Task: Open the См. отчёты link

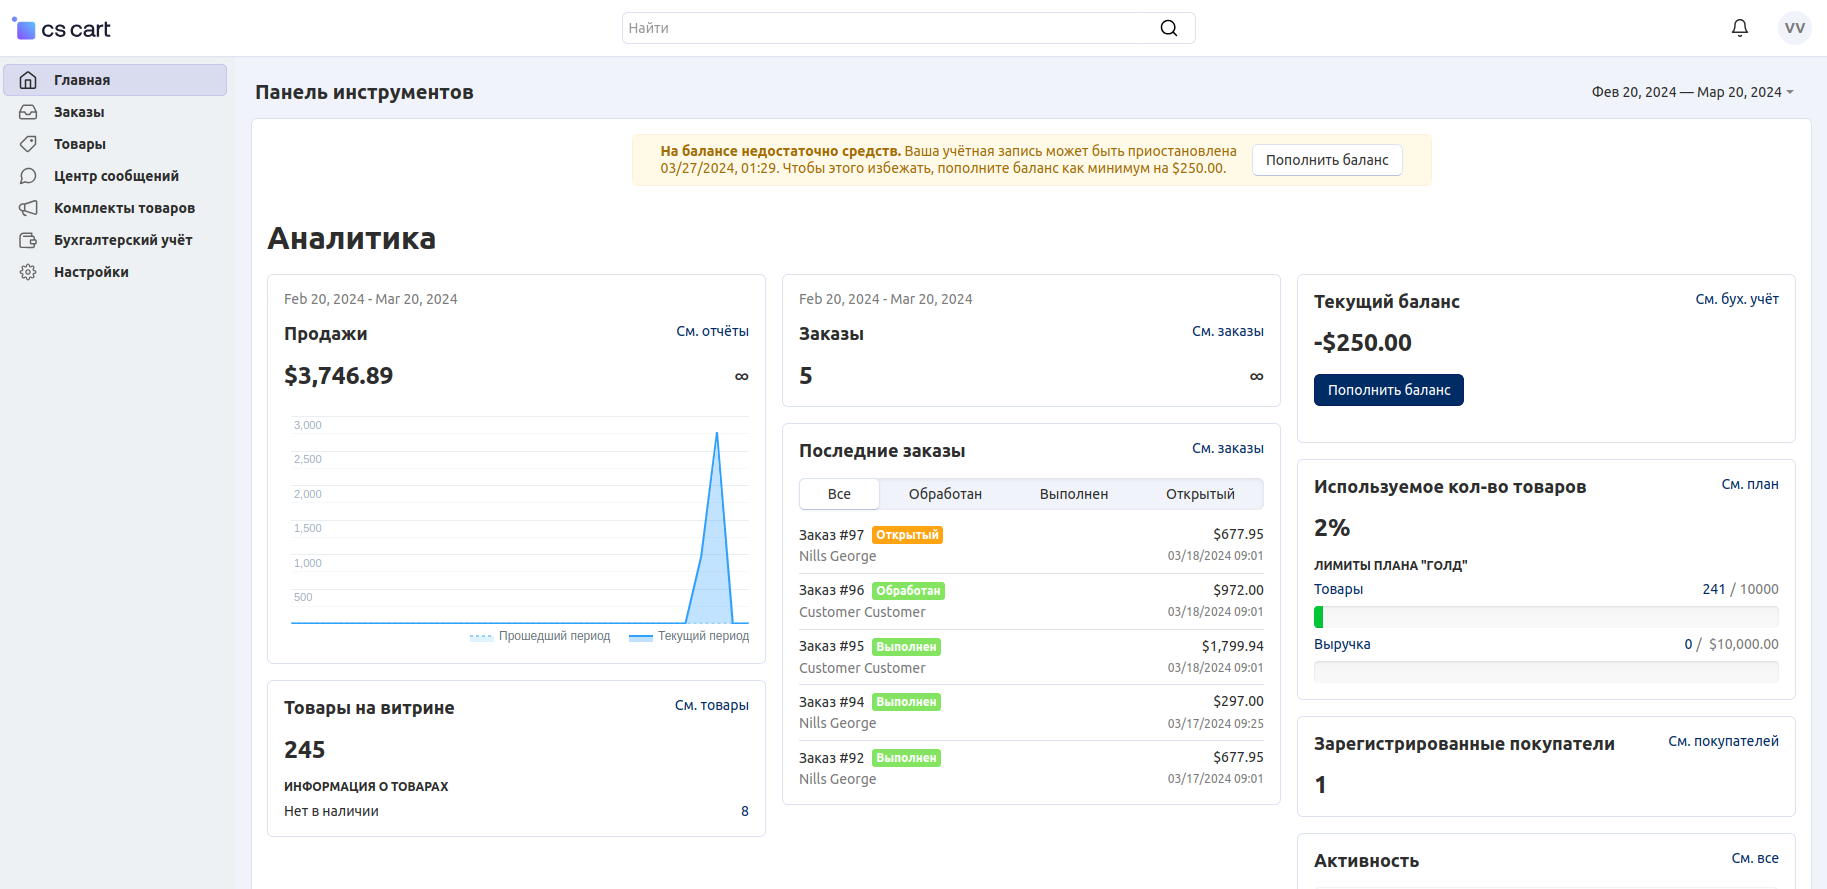Action: click(712, 331)
